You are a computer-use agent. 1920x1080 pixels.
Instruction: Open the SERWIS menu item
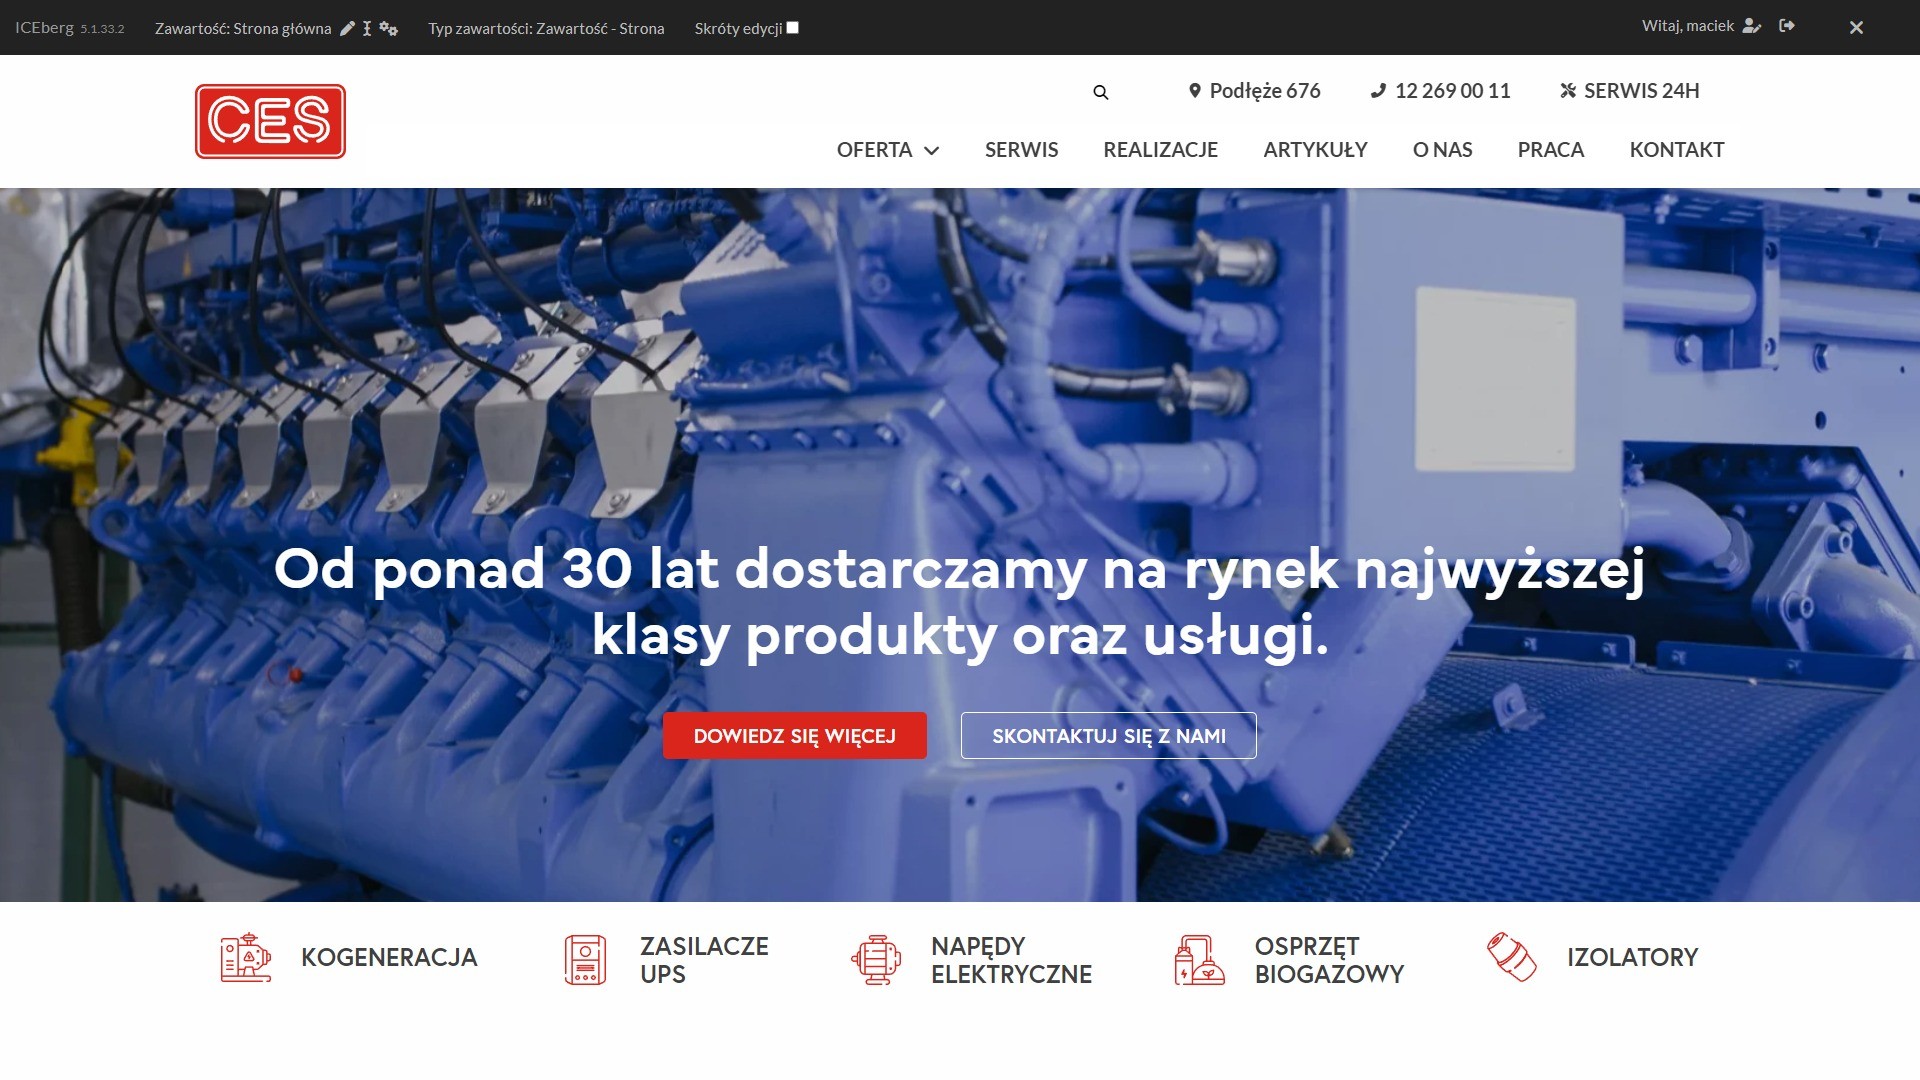pos(1021,150)
